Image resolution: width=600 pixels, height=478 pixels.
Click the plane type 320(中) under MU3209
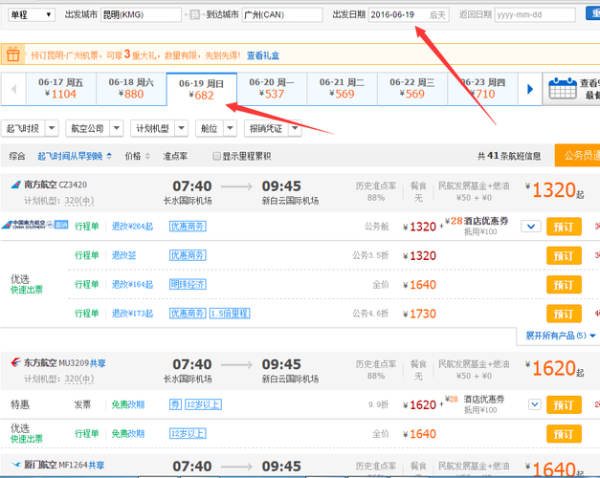click(79, 379)
